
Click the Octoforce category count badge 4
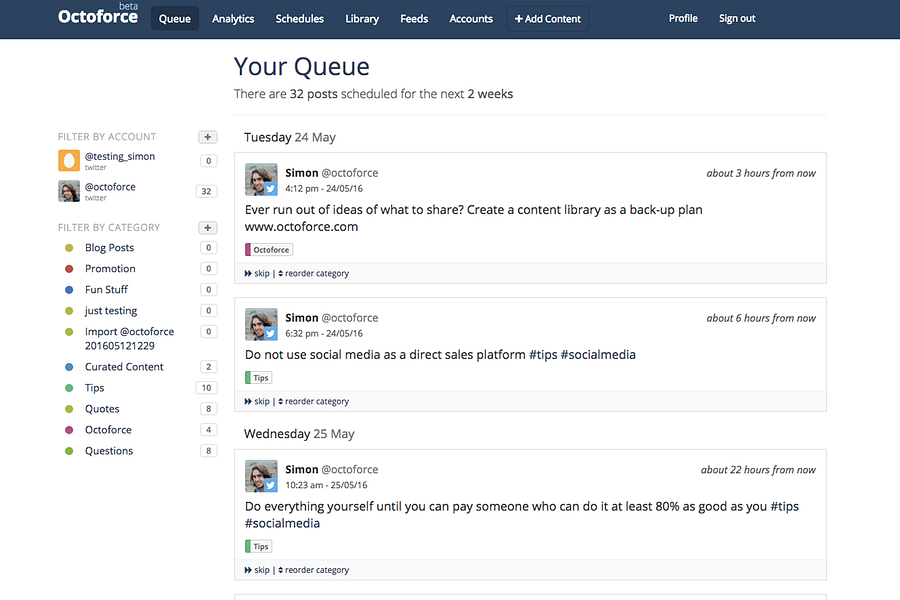(208, 429)
